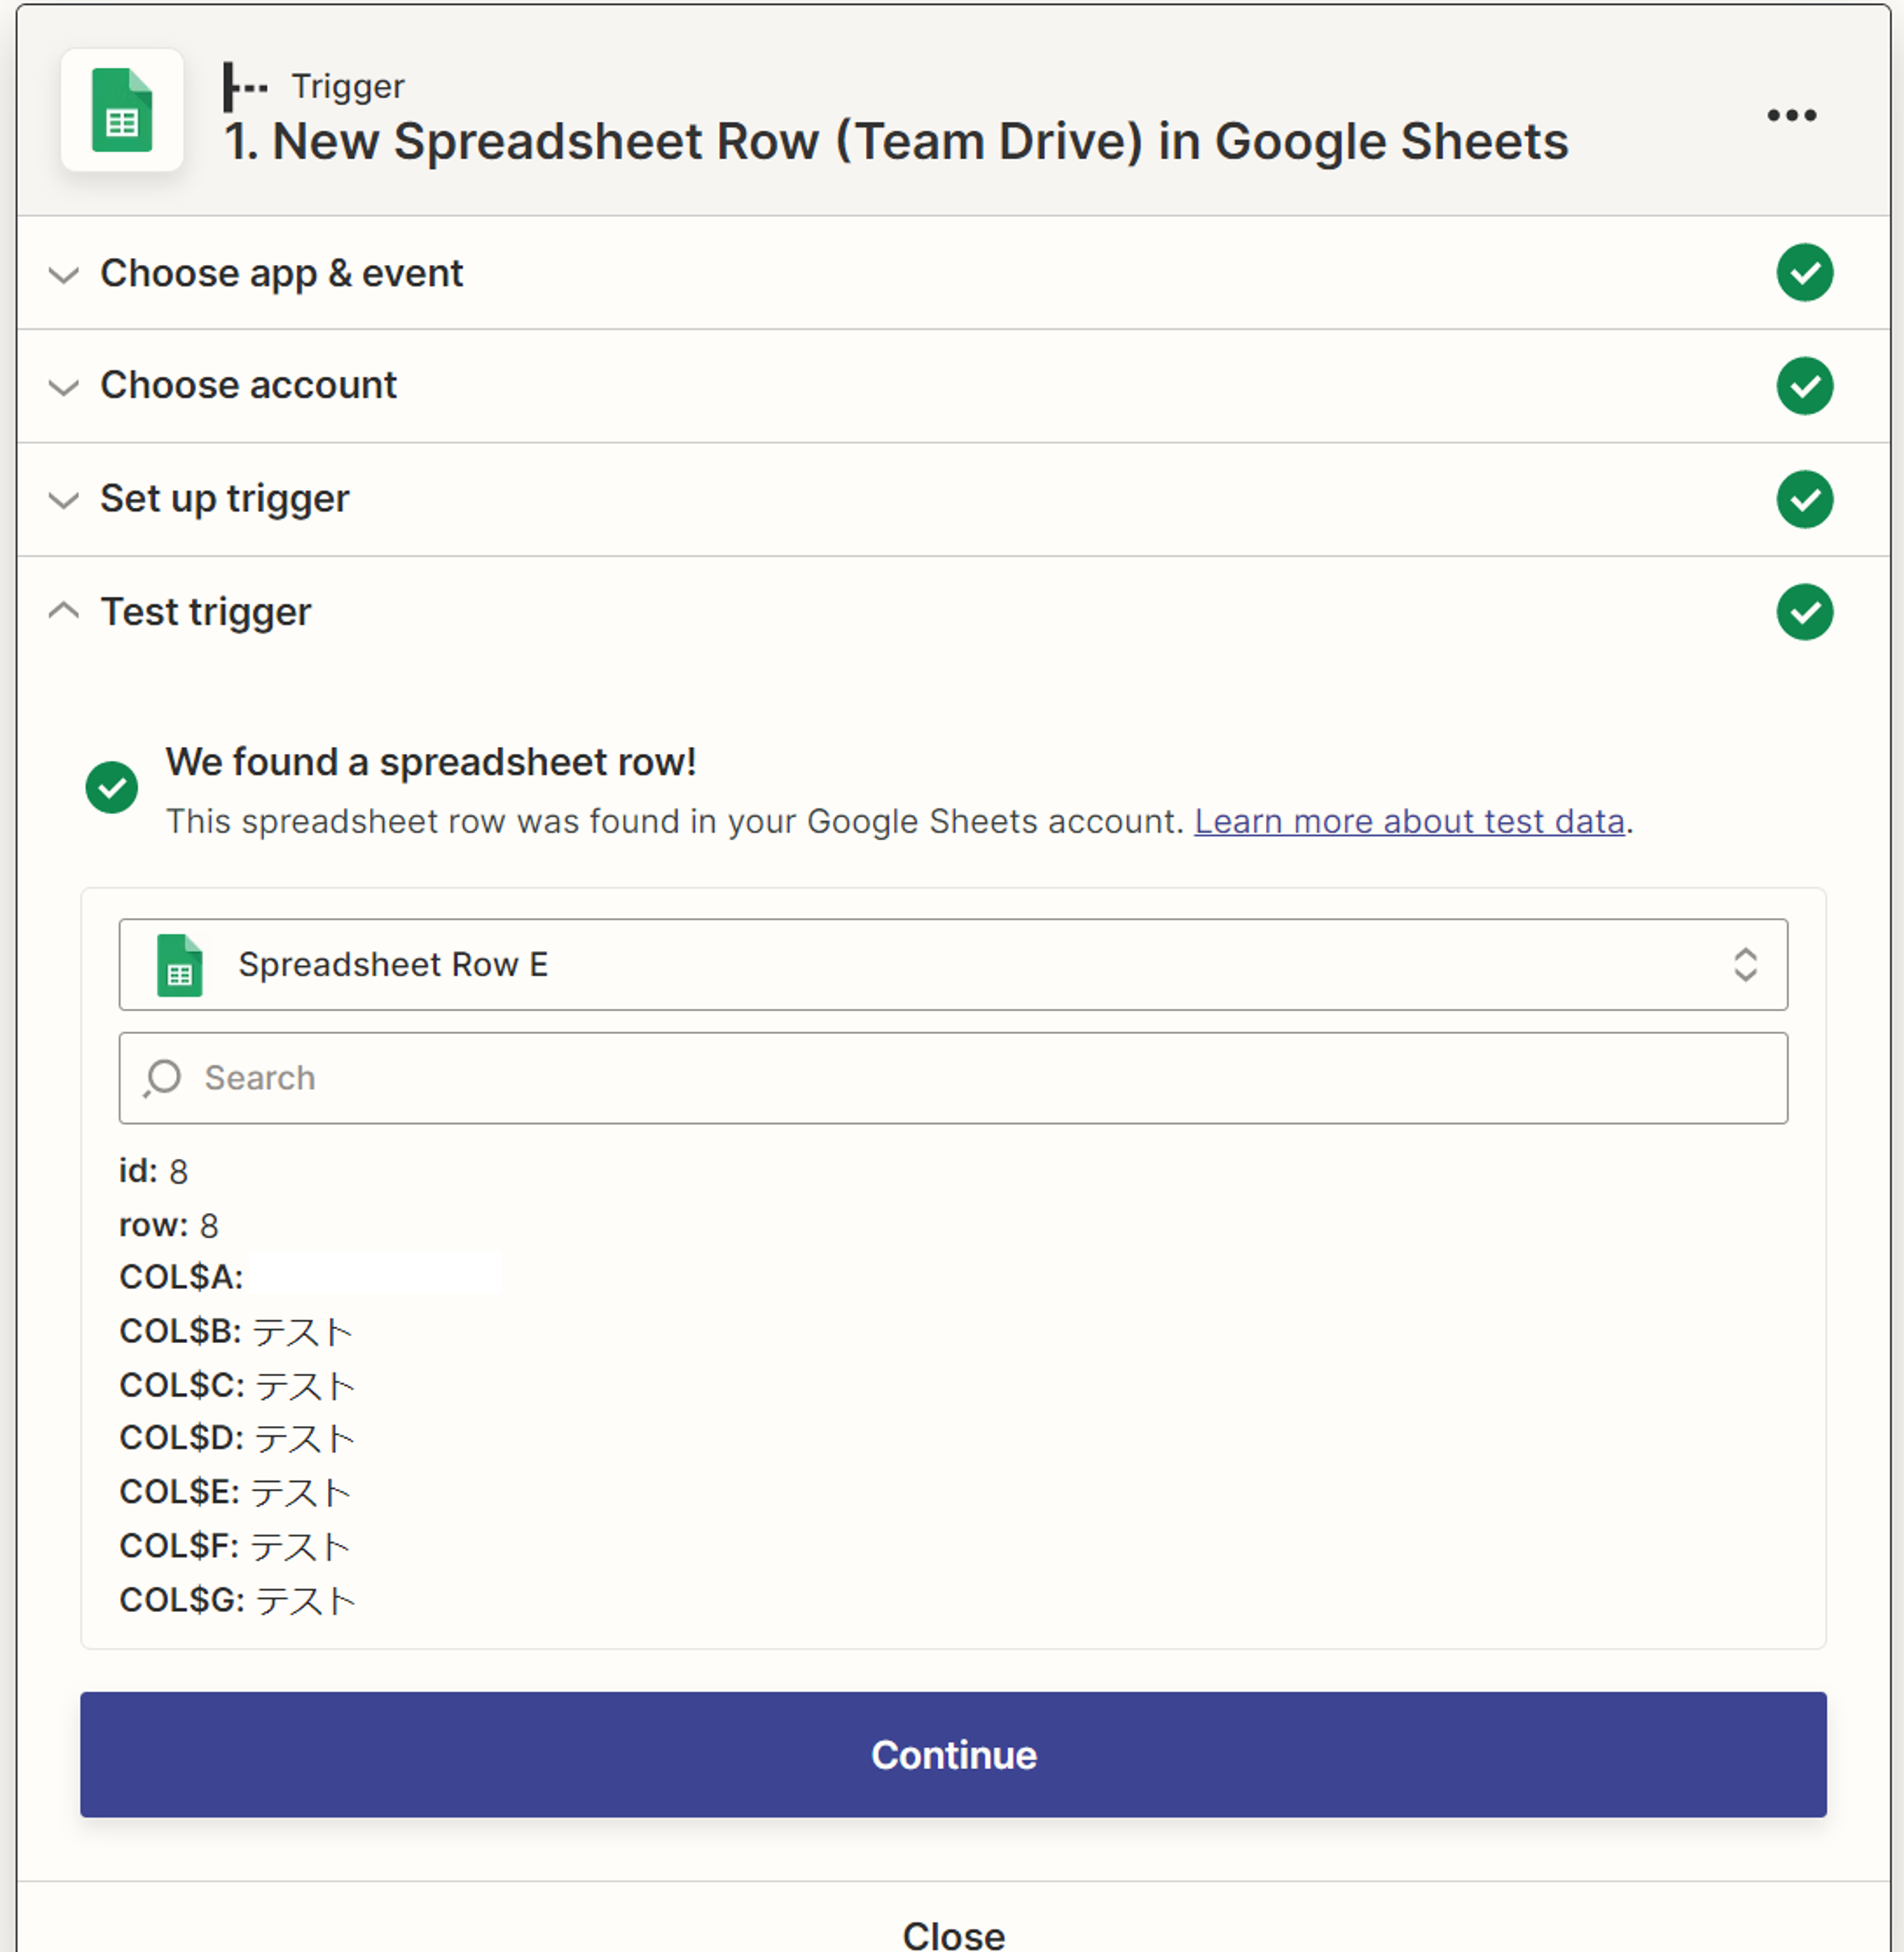The height and width of the screenshot is (1952, 1904).
Task: Expand the Set up trigger section
Action: (x=224, y=499)
